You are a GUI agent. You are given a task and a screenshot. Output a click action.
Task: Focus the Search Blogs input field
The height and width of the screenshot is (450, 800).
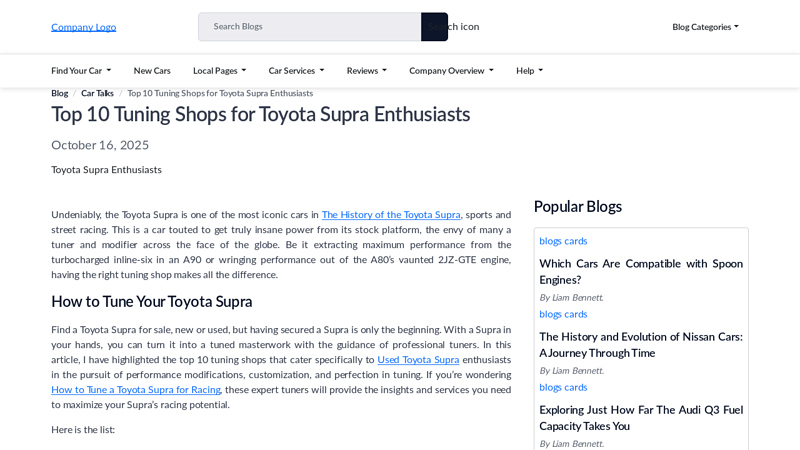tap(310, 27)
